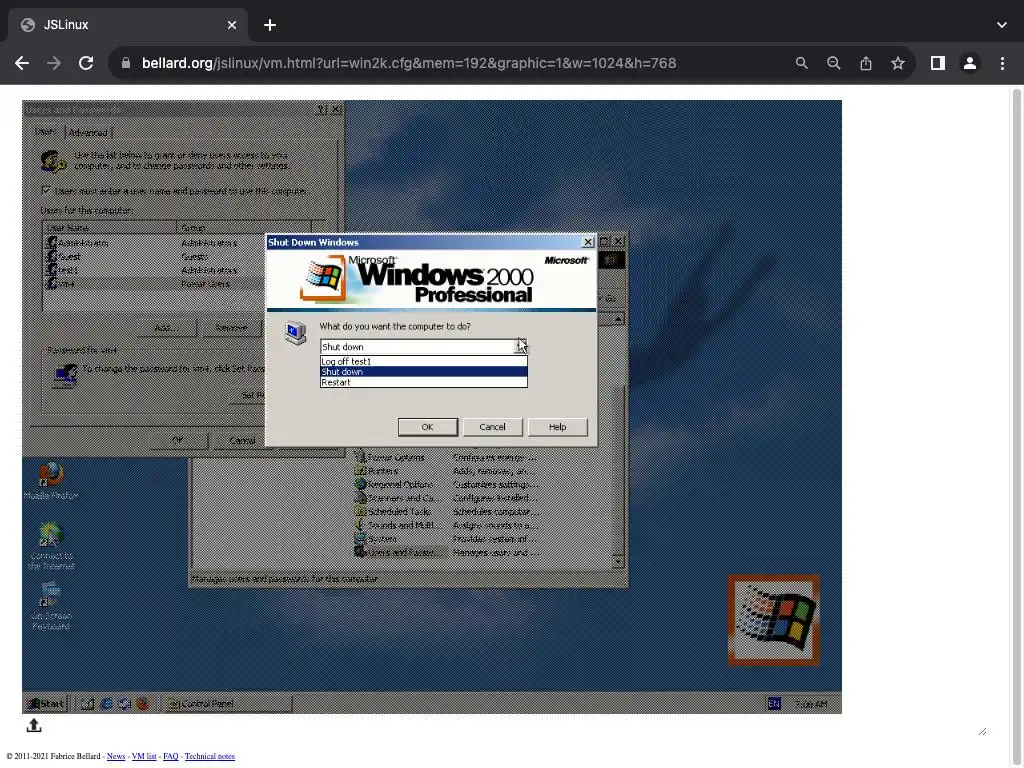1024x768 pixels.
Task: Go back in the Chrome browser
Action: pos(22,63)
